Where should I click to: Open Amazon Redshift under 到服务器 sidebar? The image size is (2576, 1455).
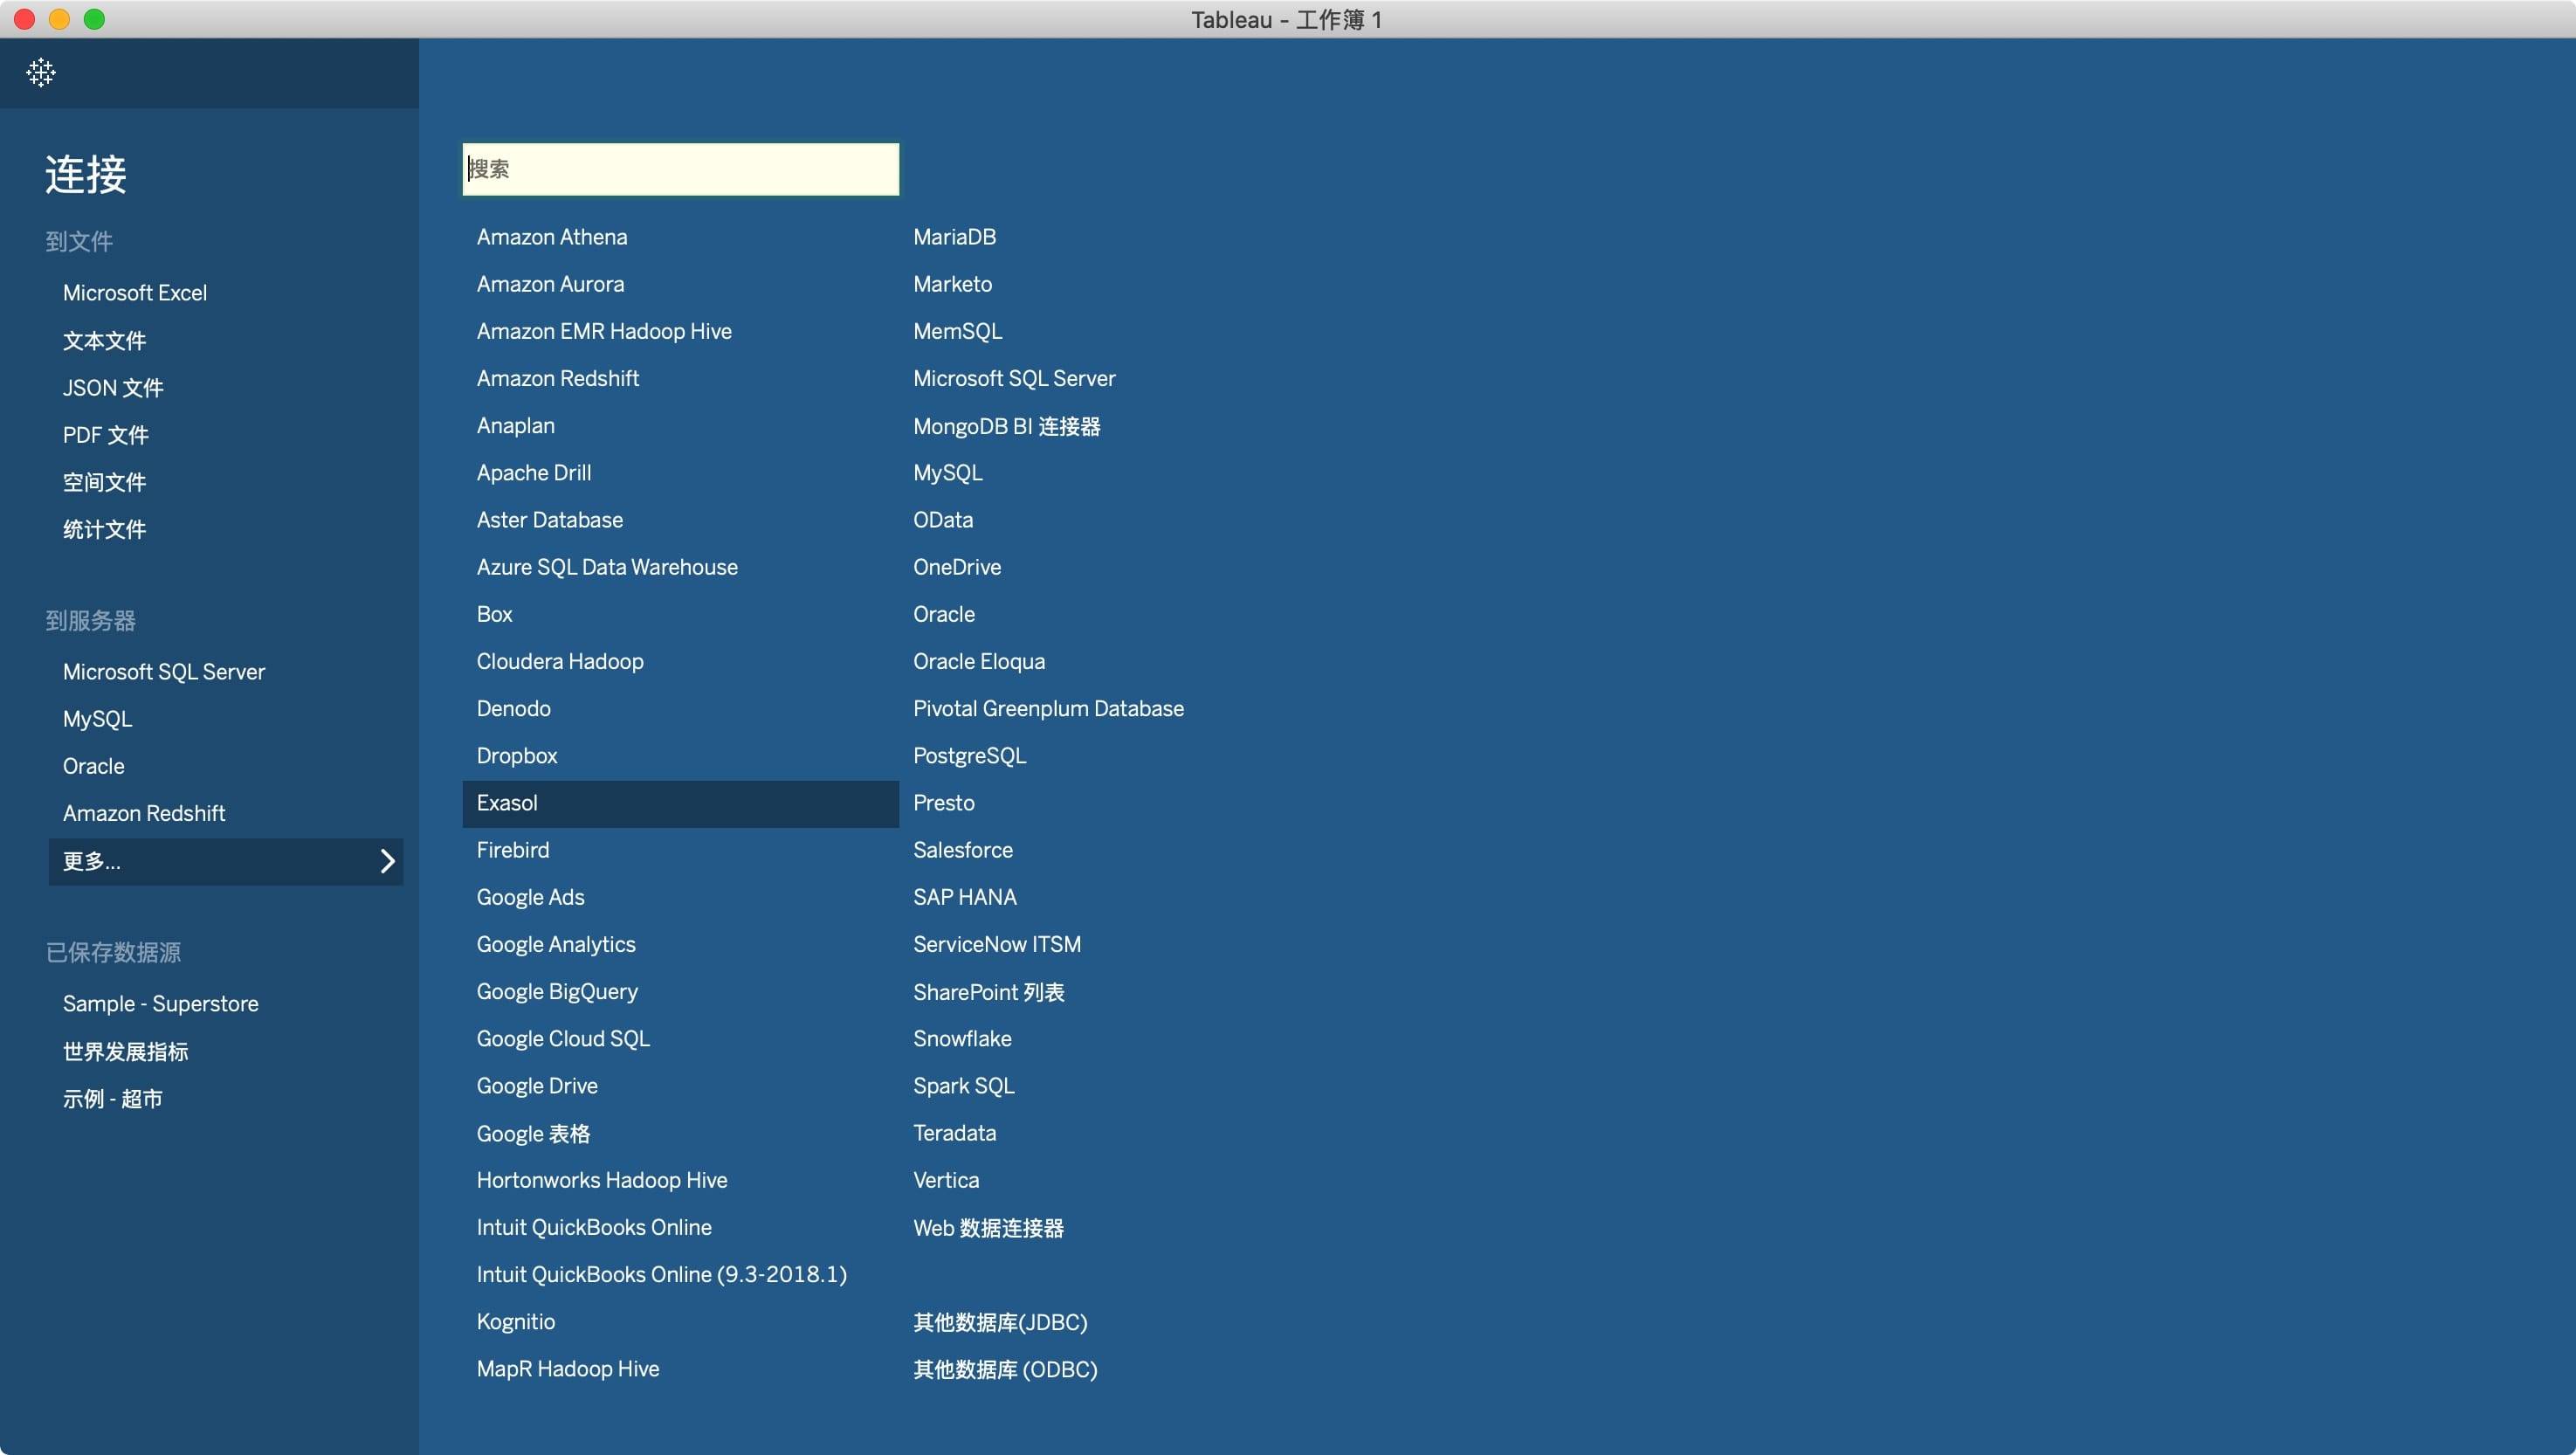[144, 813]
